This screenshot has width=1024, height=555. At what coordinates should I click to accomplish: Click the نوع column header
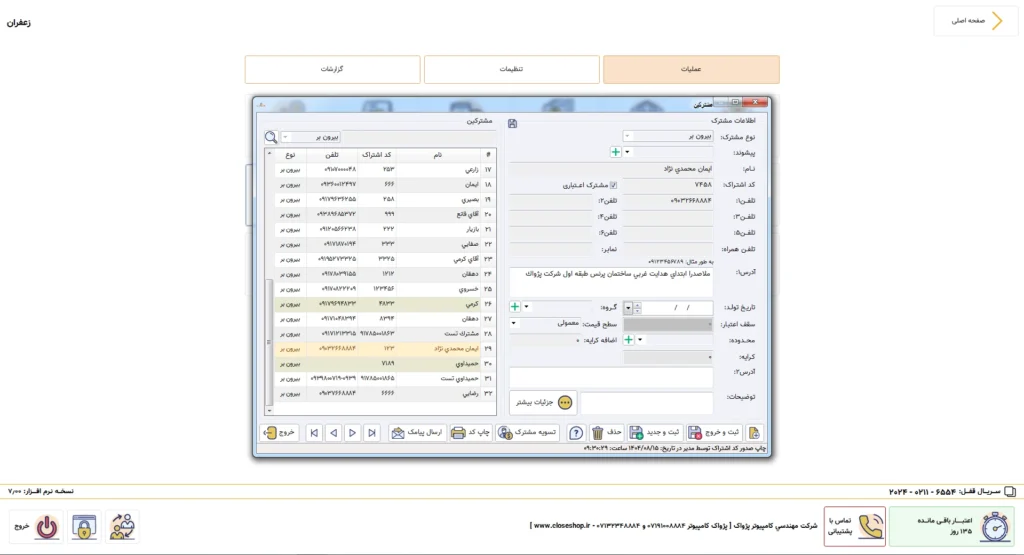point(291,155)
